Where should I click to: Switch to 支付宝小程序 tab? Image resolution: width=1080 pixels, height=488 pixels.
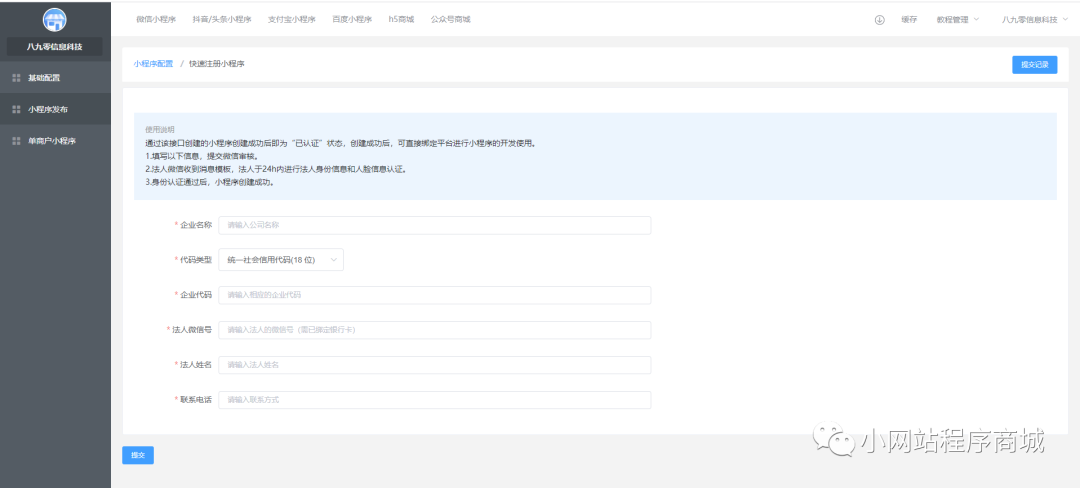click(291, 20)
